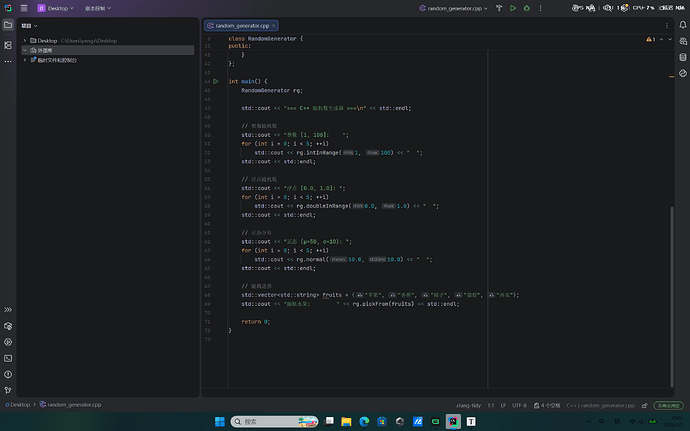
Task: Open the Notifications bell panel
Action: click(683, 25)
